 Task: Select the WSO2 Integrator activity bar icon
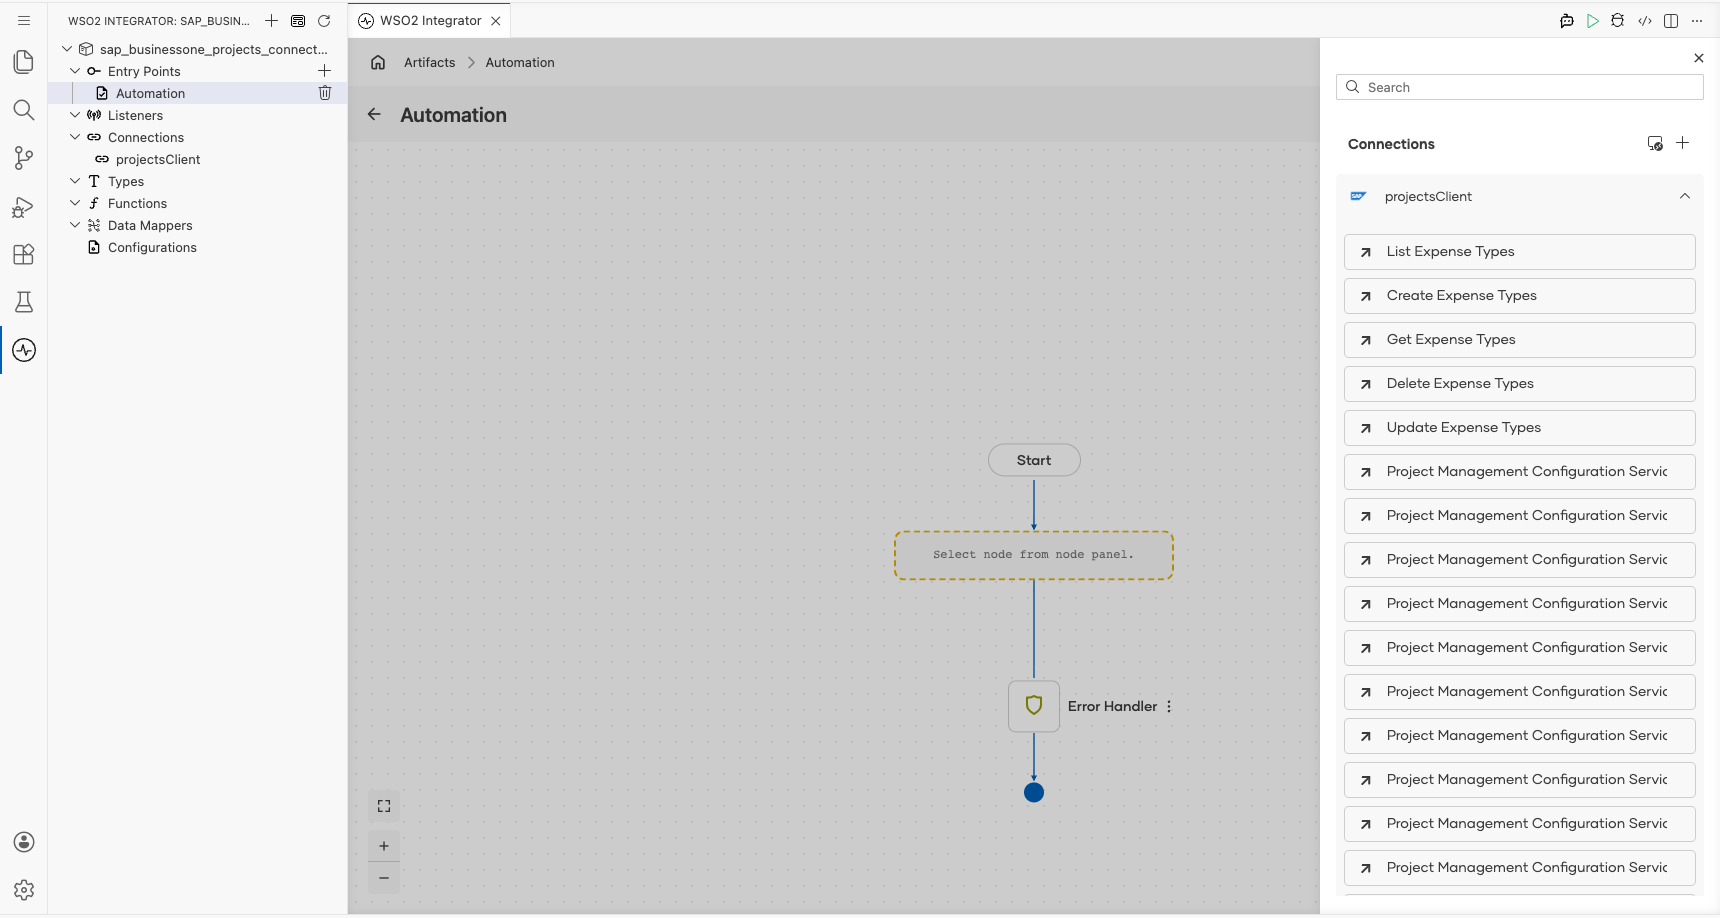[24, 350]
